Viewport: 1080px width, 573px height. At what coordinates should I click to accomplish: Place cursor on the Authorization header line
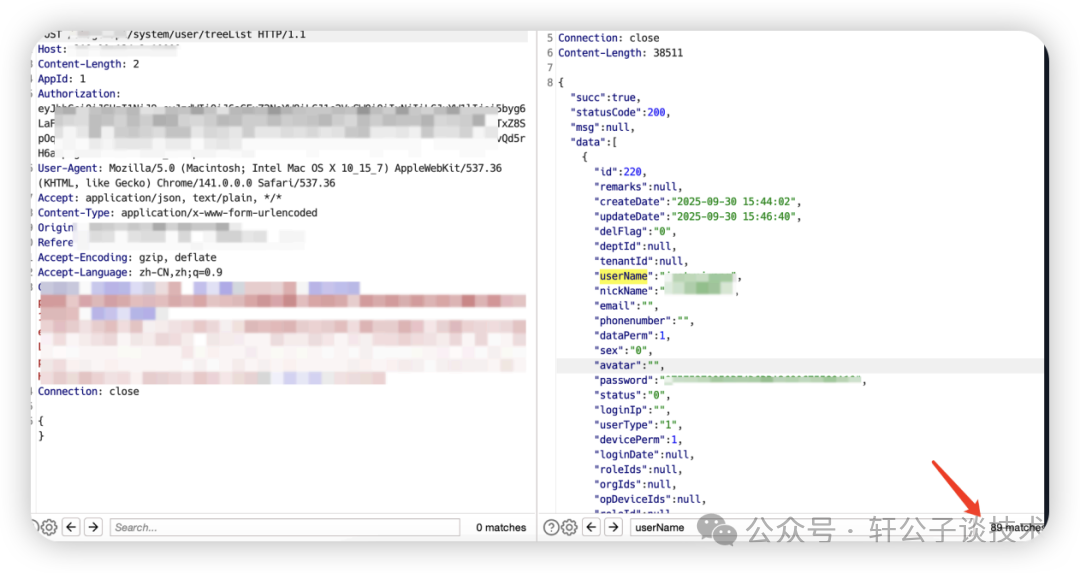(x=79, y=94)
